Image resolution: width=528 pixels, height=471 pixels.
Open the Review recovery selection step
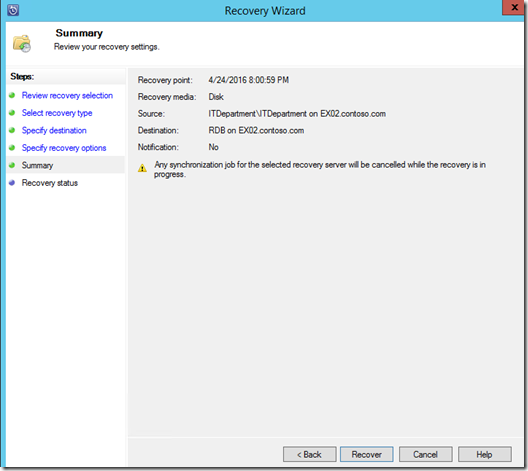67,96
